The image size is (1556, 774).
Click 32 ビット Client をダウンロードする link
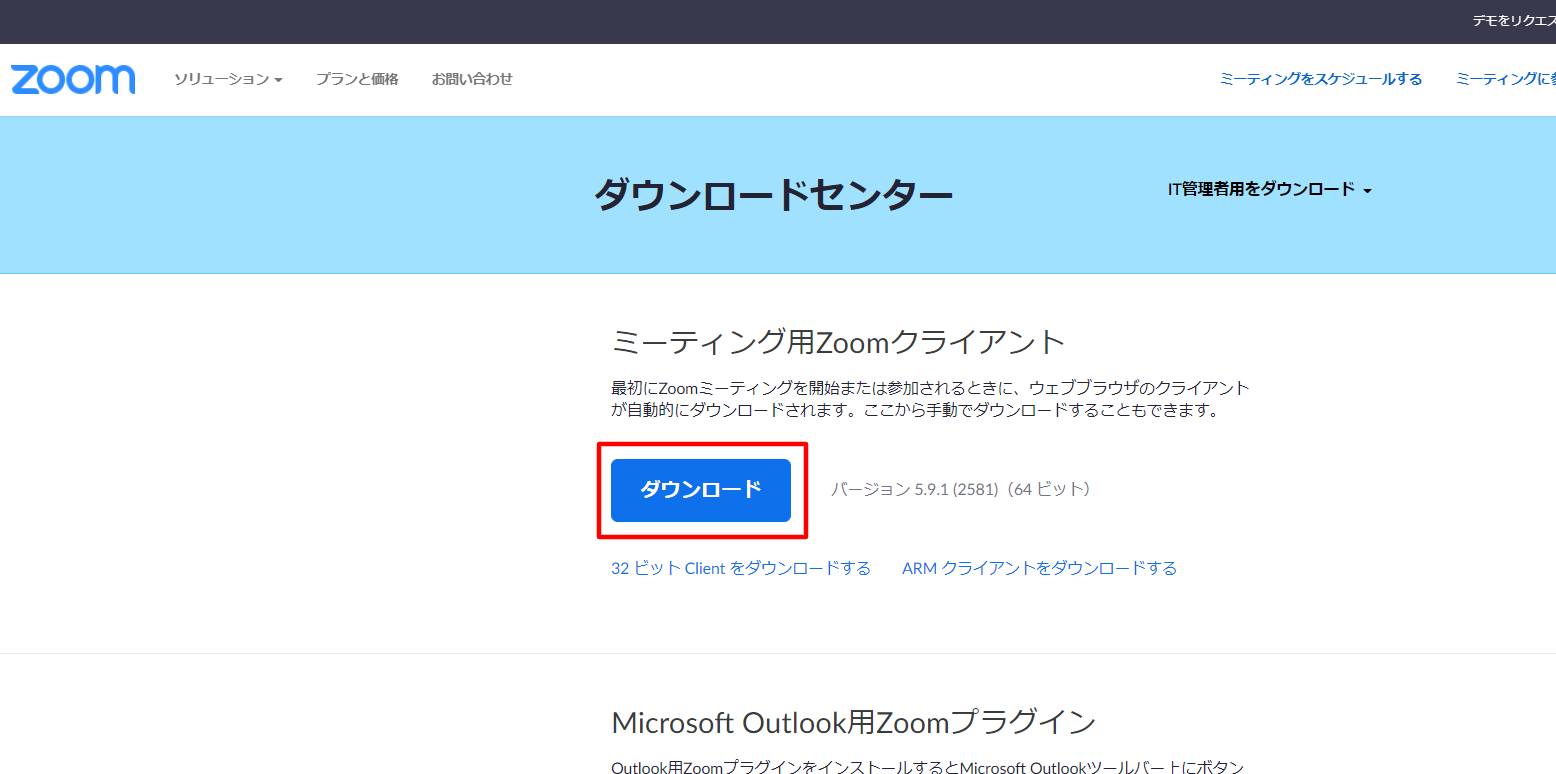[741, 568]
